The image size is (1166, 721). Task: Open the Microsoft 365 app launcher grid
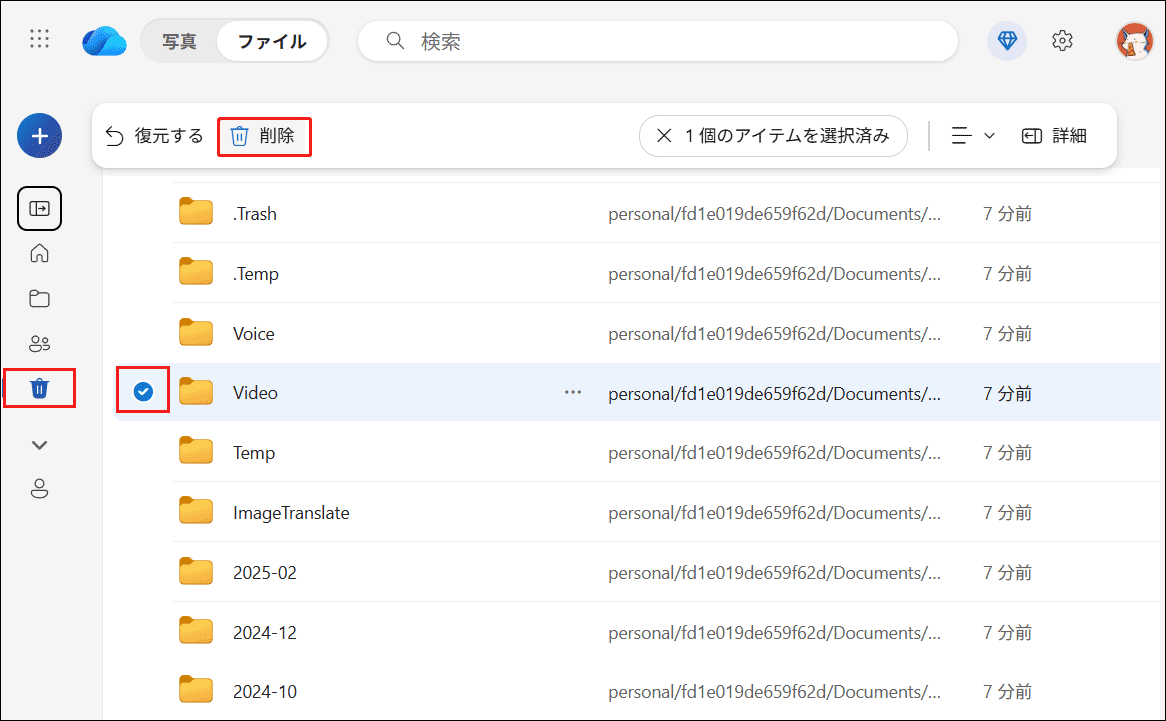(39, 39)
